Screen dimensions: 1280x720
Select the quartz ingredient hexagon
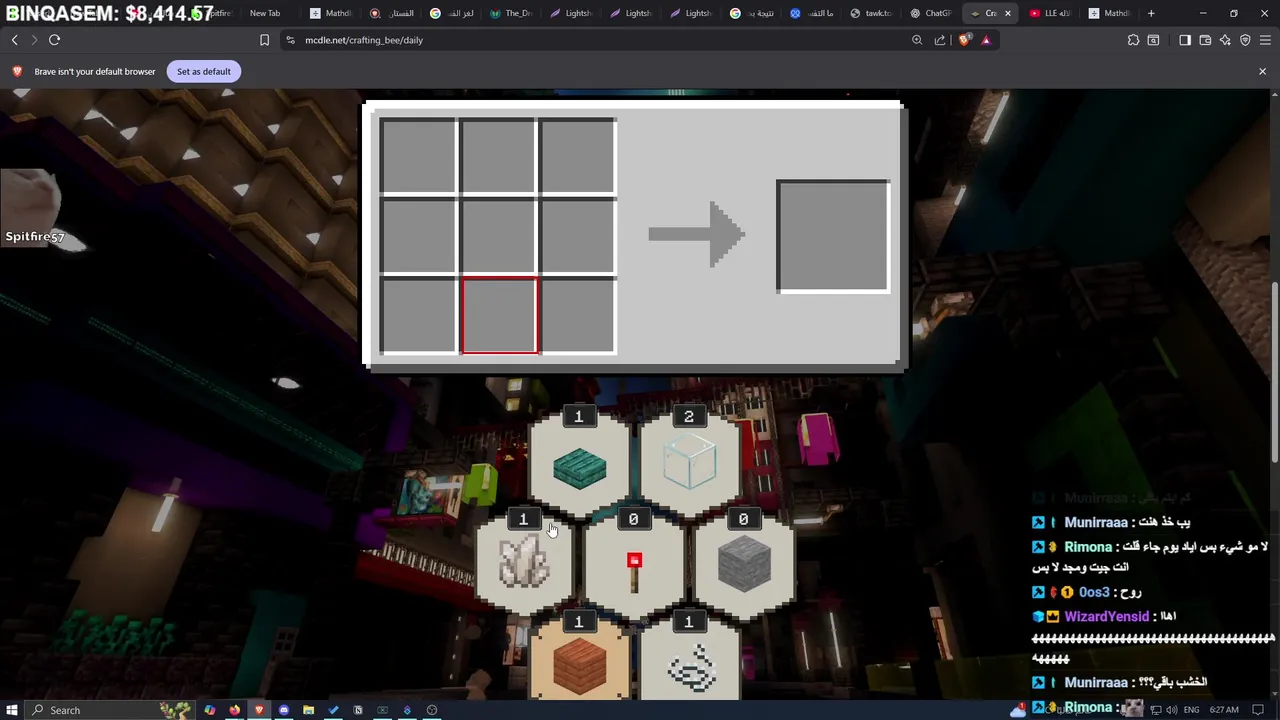pyautogui.click(x=524, y=566)
